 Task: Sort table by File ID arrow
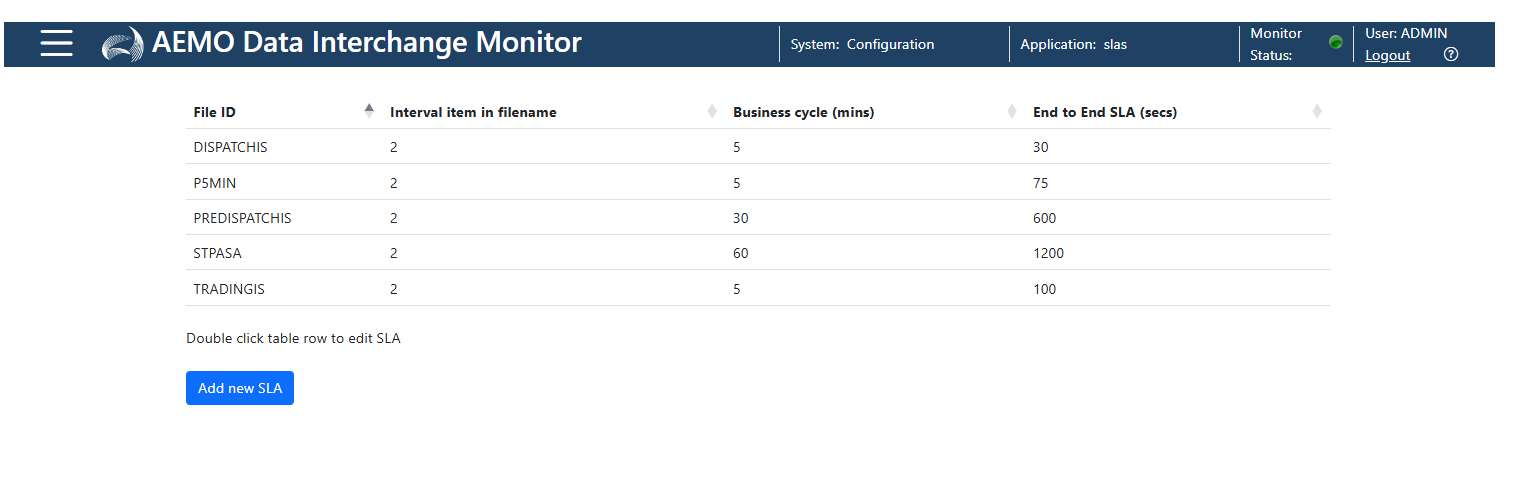(369, 111)
